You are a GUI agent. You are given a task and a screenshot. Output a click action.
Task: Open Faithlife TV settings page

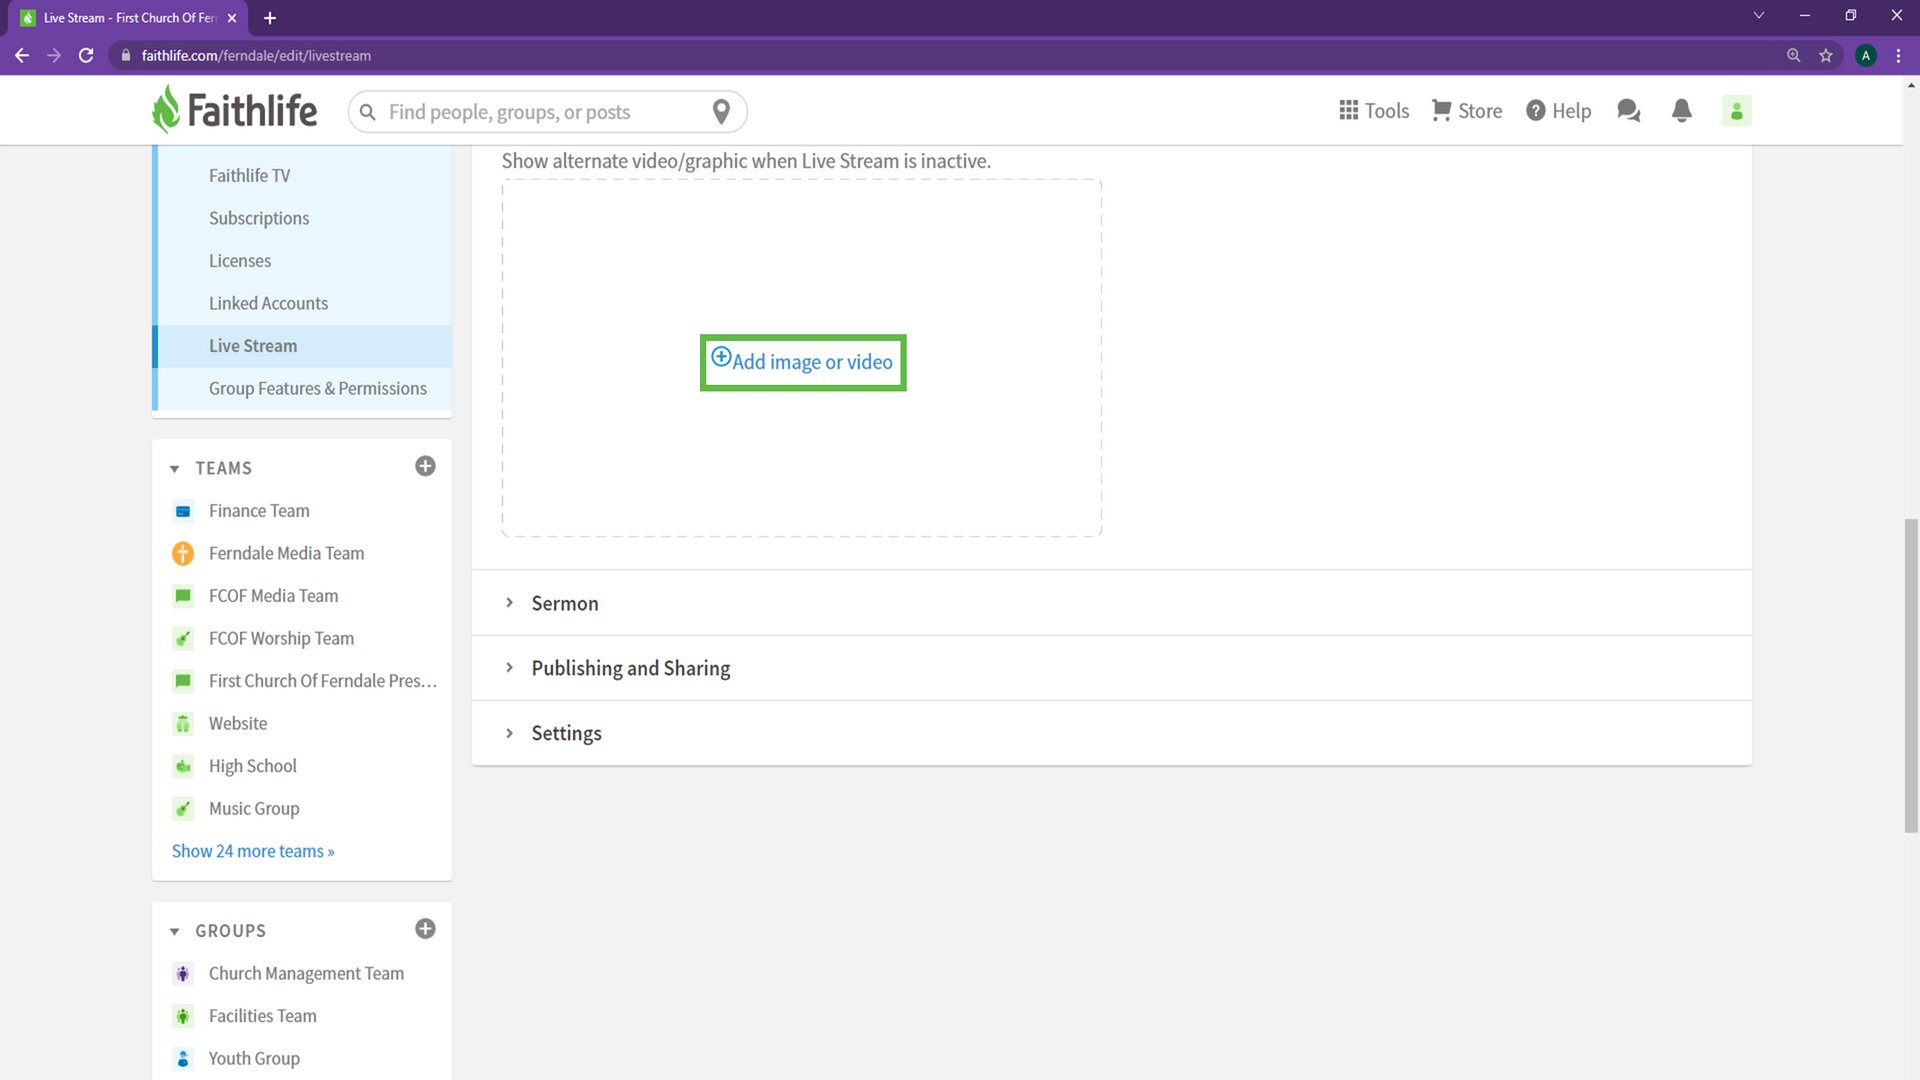tap(249, 176)
